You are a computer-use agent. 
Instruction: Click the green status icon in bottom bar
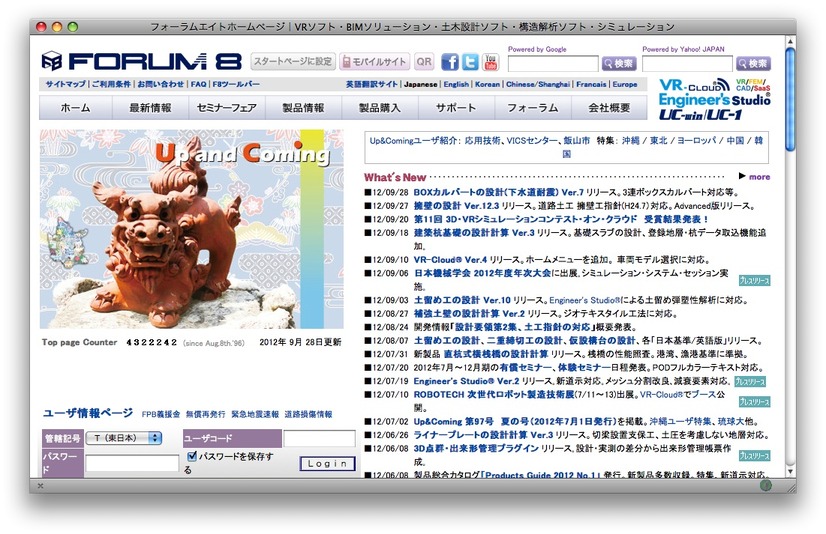pyautogui.click(x=765, y=486)
